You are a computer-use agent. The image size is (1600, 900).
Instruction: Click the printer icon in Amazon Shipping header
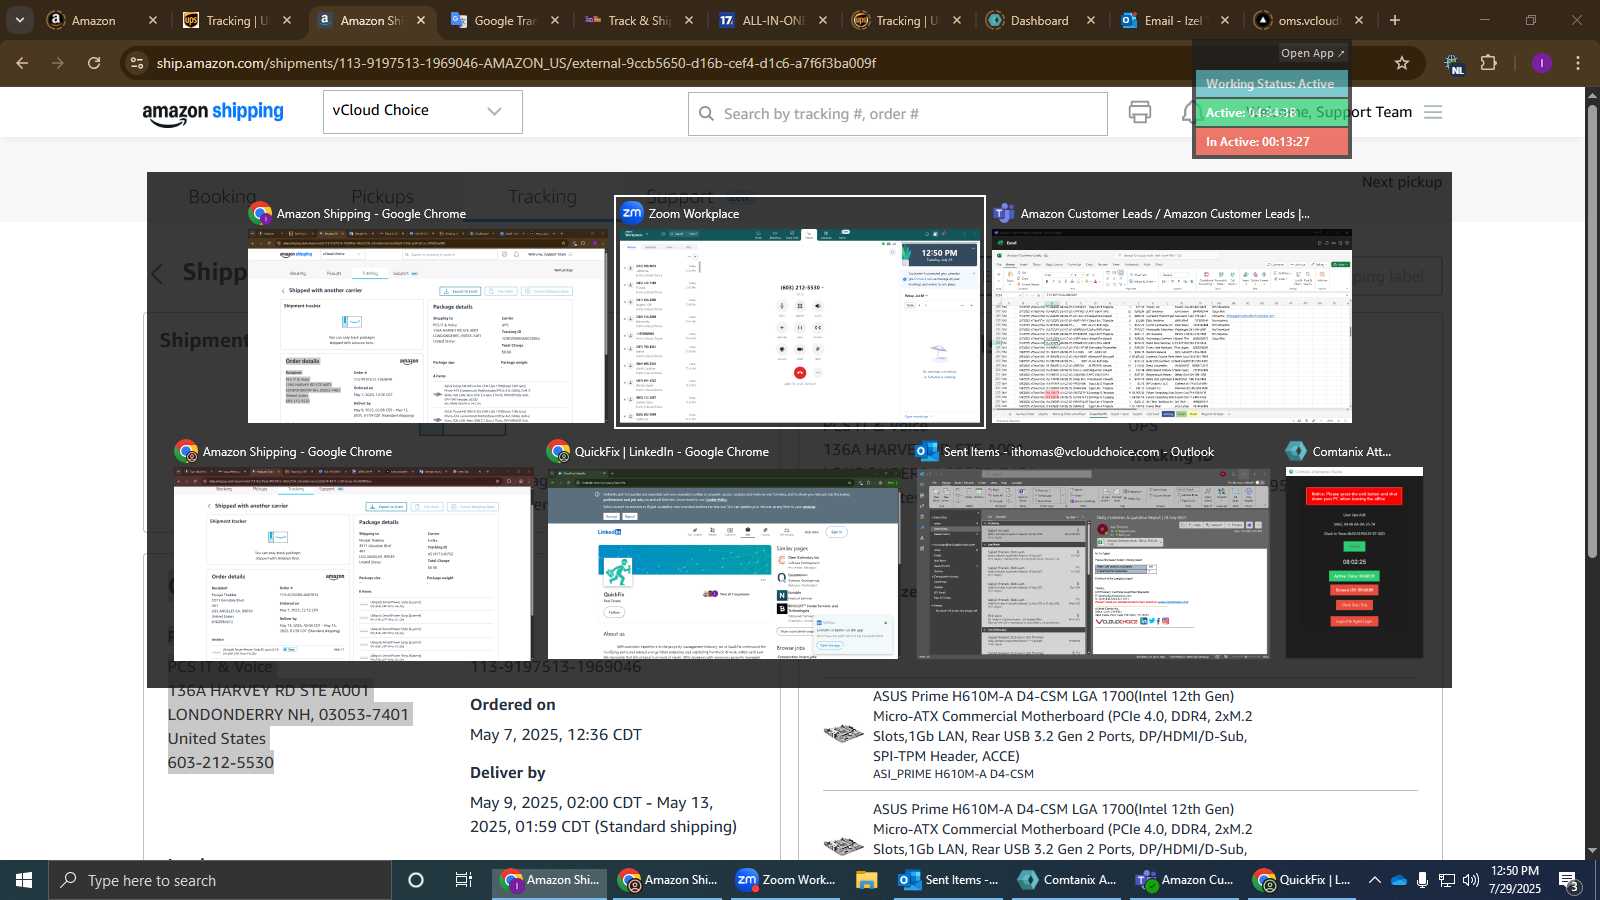[x=1139, y=112]
